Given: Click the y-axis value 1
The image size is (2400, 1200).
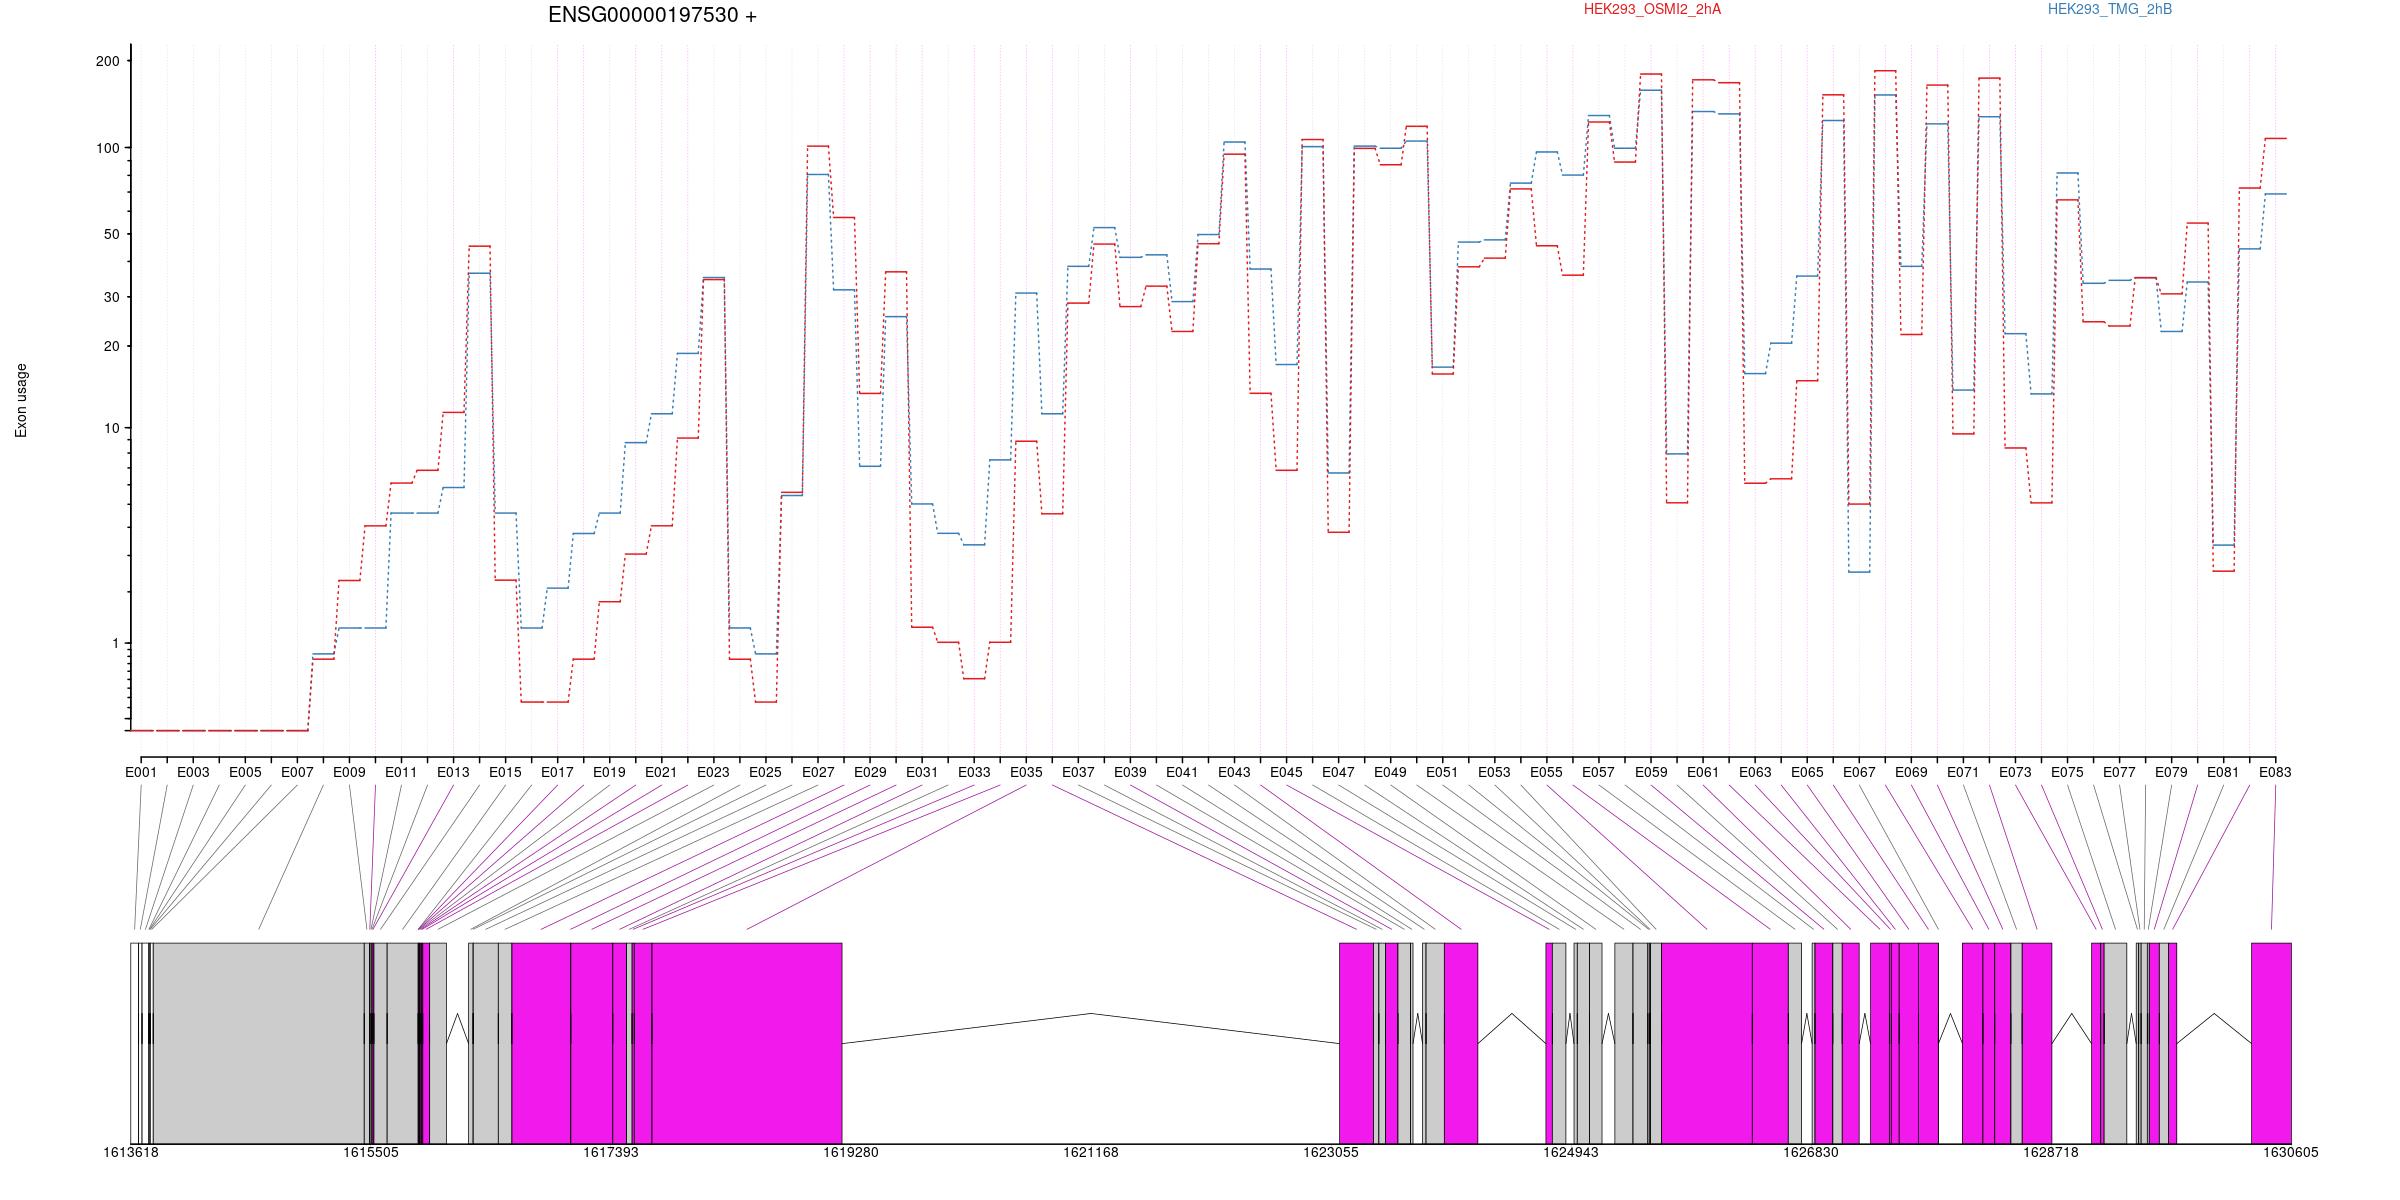Looking at the screenshot, I should (x=115, y=644).
